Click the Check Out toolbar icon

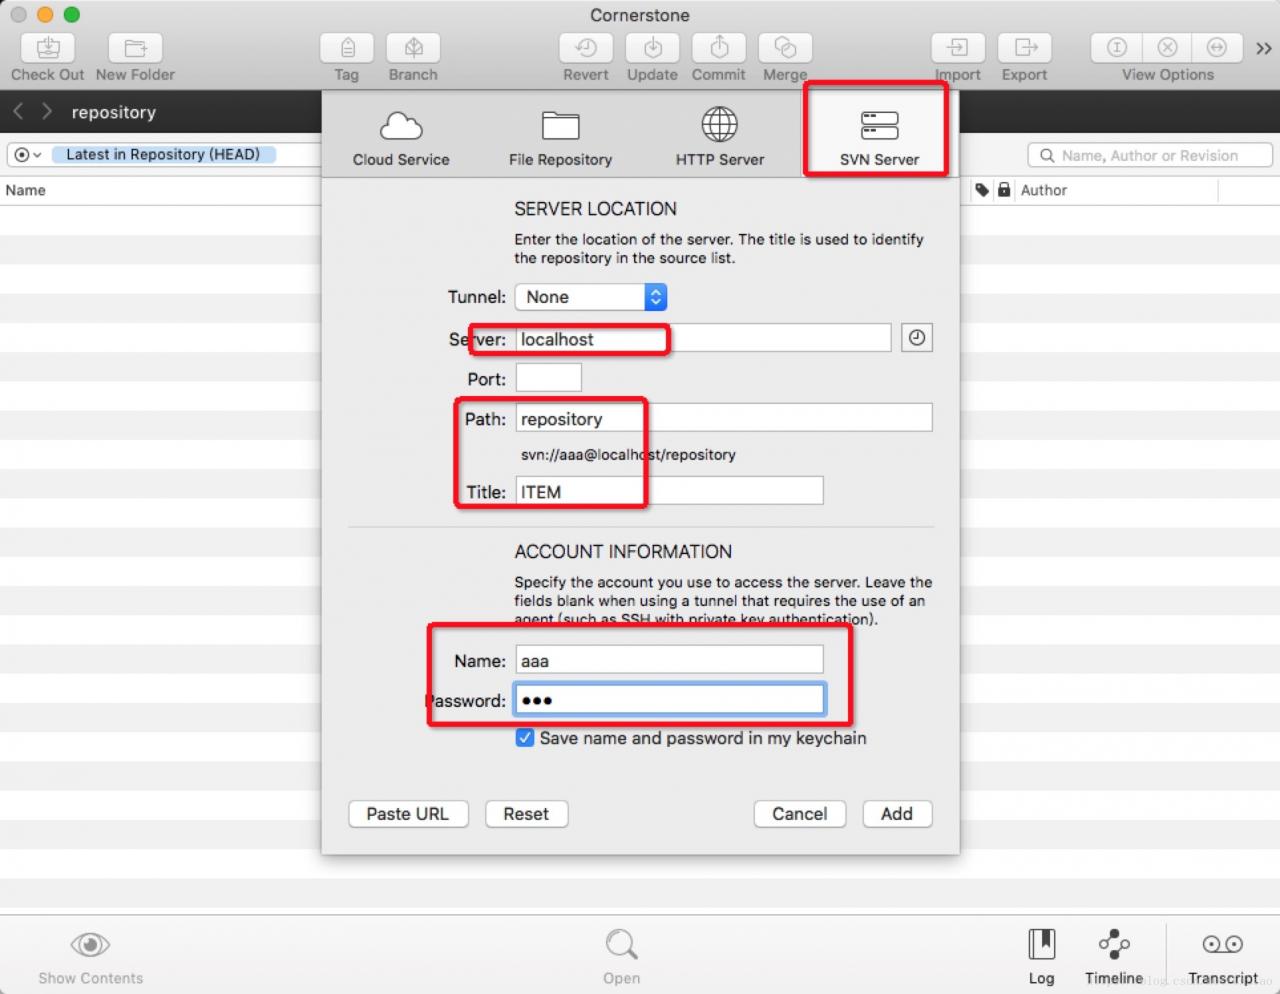point(48,47)
